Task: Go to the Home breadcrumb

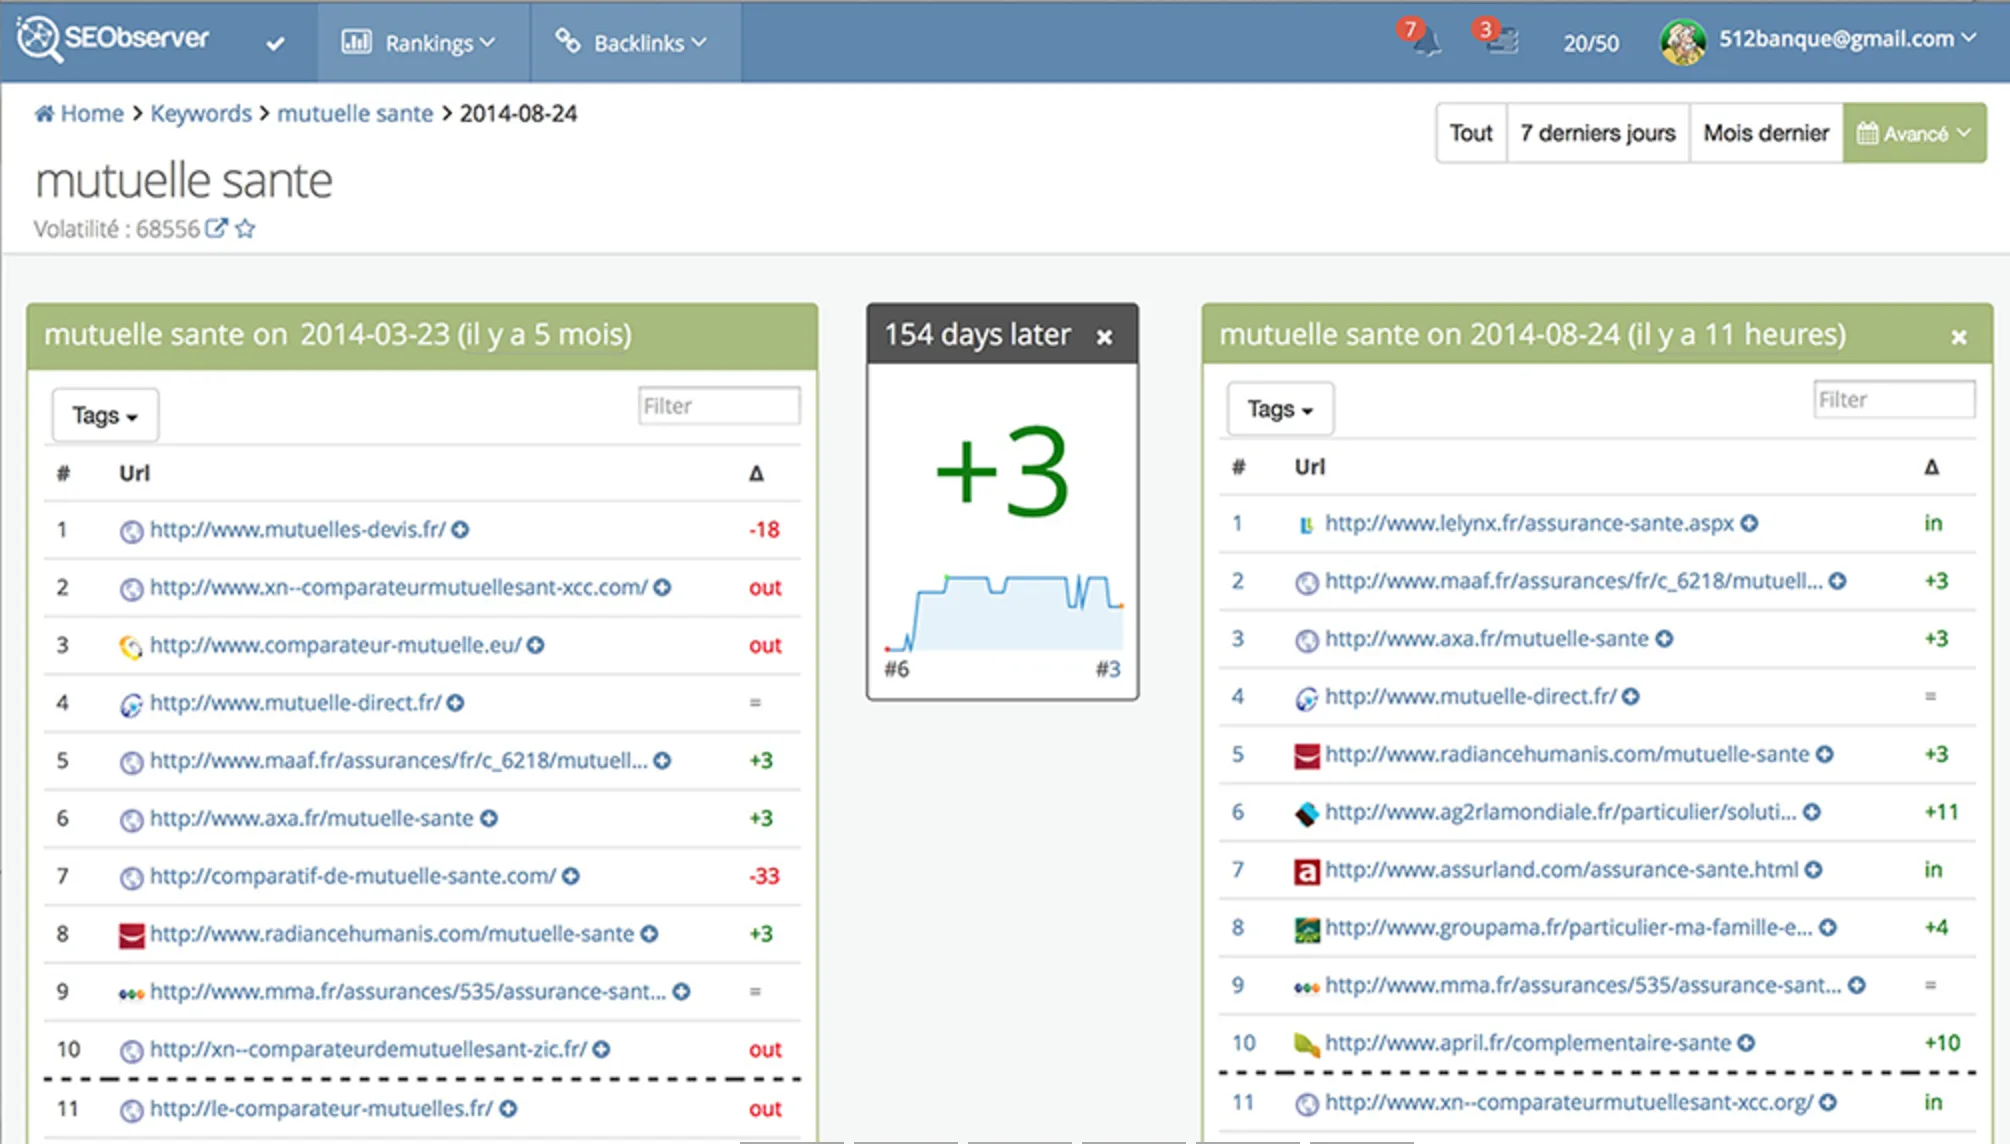Action: (79, 113)
